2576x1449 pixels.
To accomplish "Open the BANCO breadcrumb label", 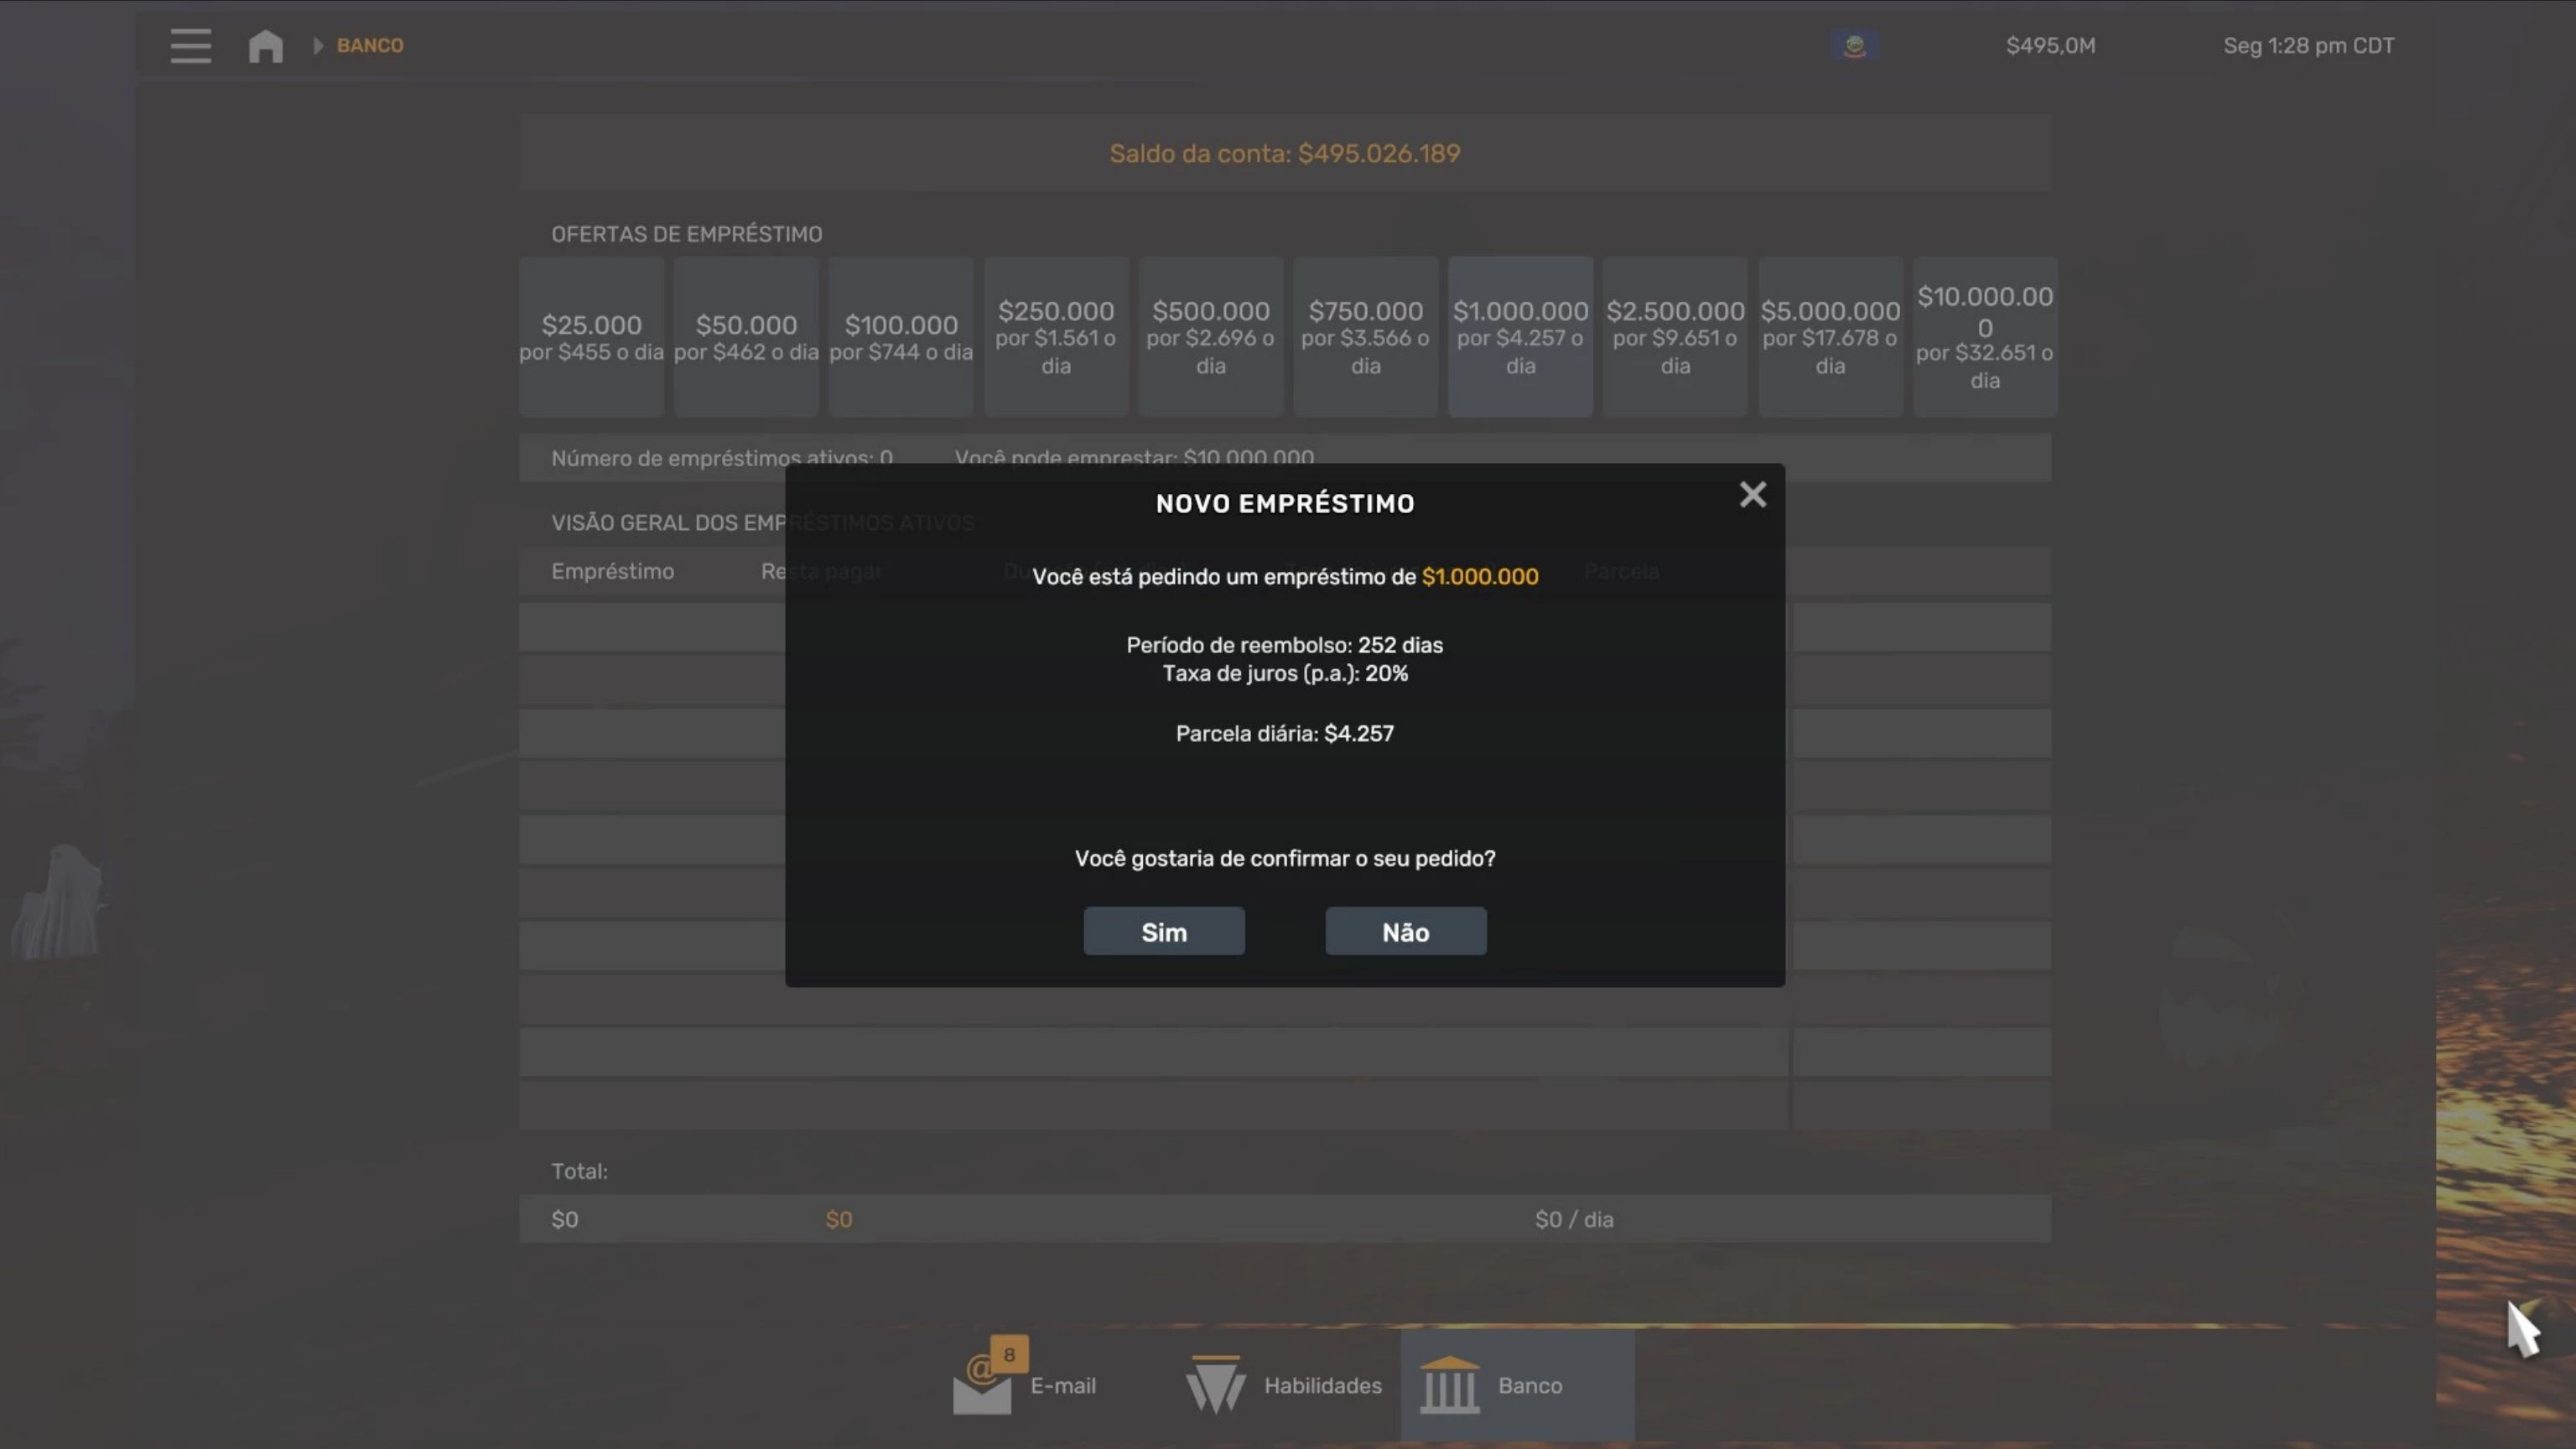I will point(370,46).
